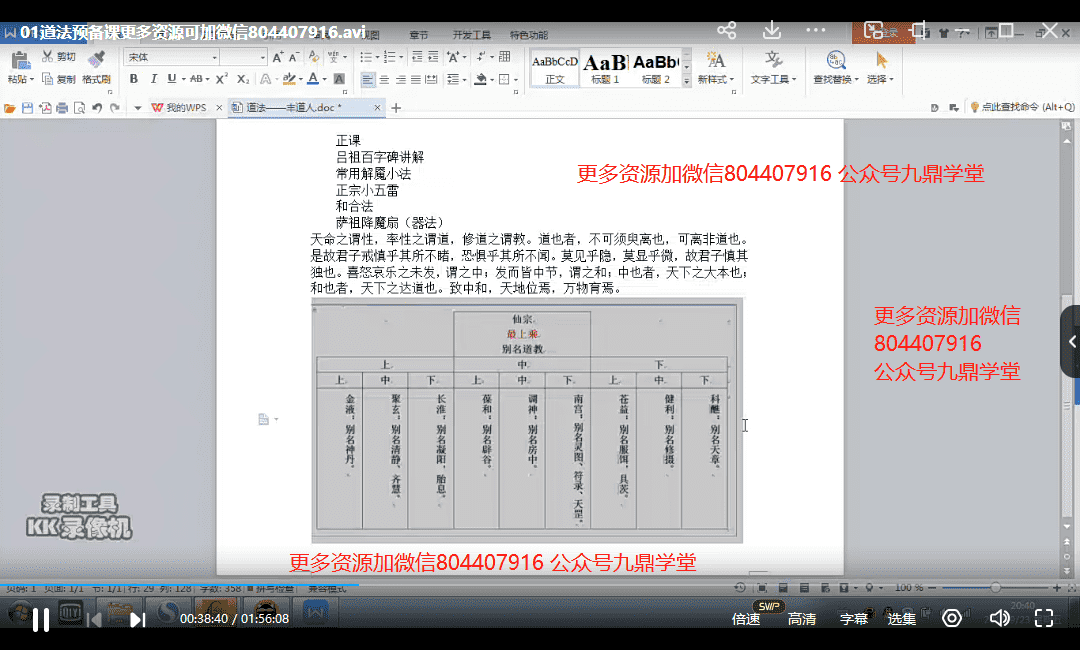Open the 倍速 playback speed menu
1080x650 pixels.
pos(746,619)
